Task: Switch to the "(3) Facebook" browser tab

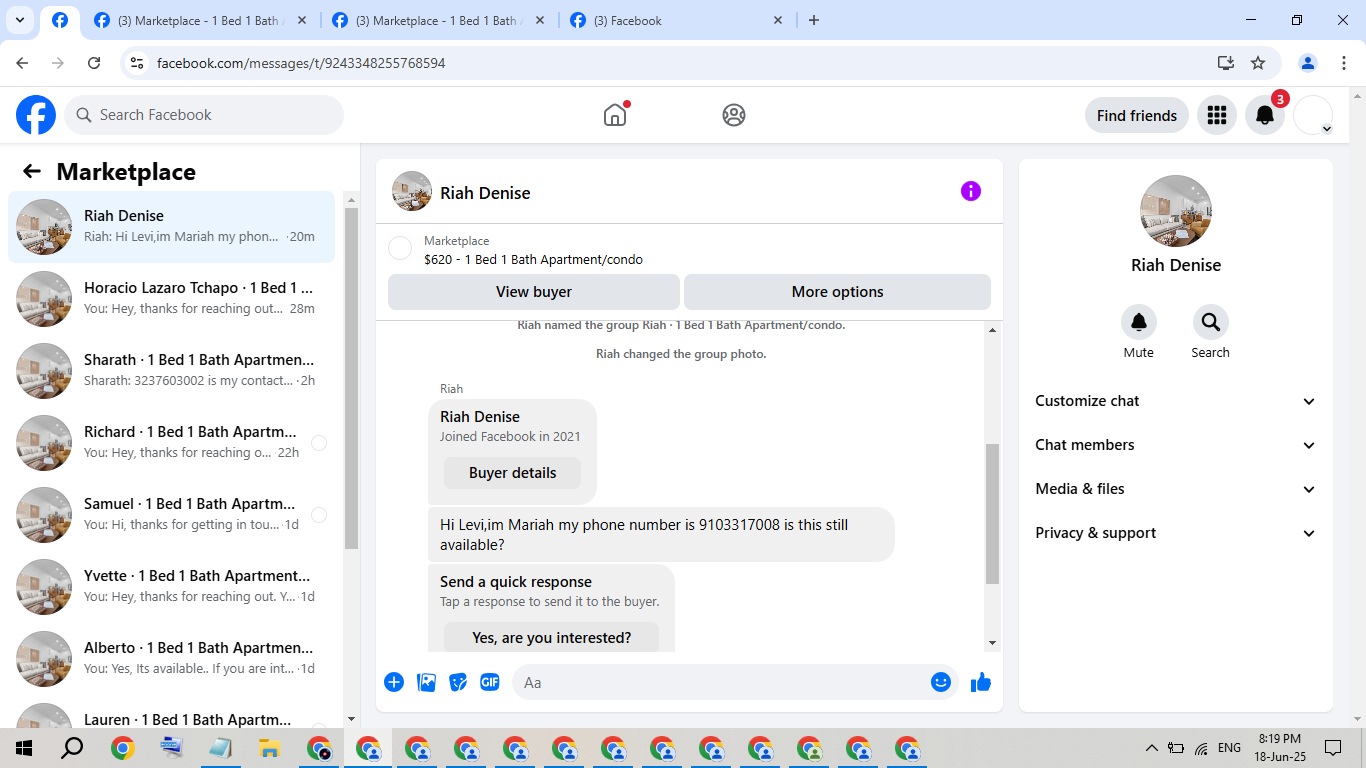Action: 677,20
